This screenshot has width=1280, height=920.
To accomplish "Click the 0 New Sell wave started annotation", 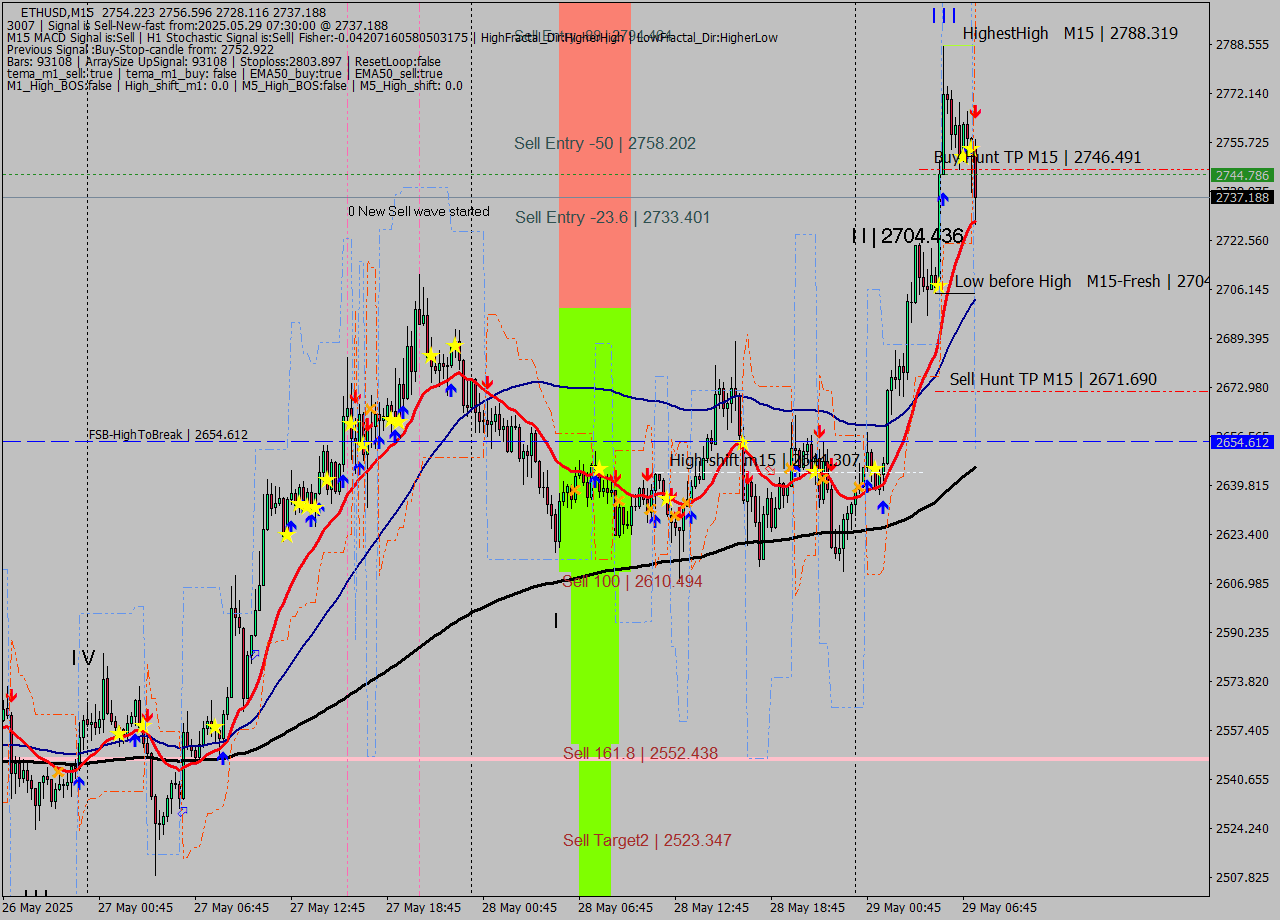I will point(419,211).
